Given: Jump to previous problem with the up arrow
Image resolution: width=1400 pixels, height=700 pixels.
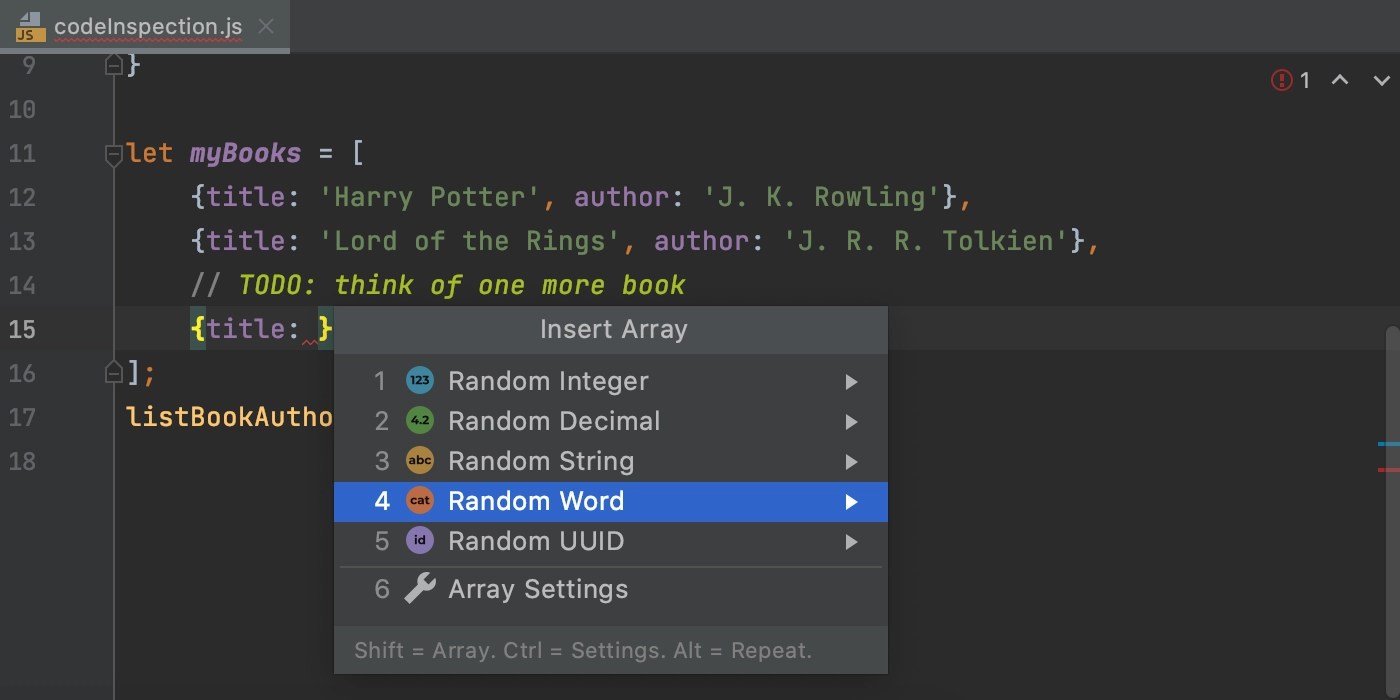Looking at the screenshot, I should coord(1340,80).
